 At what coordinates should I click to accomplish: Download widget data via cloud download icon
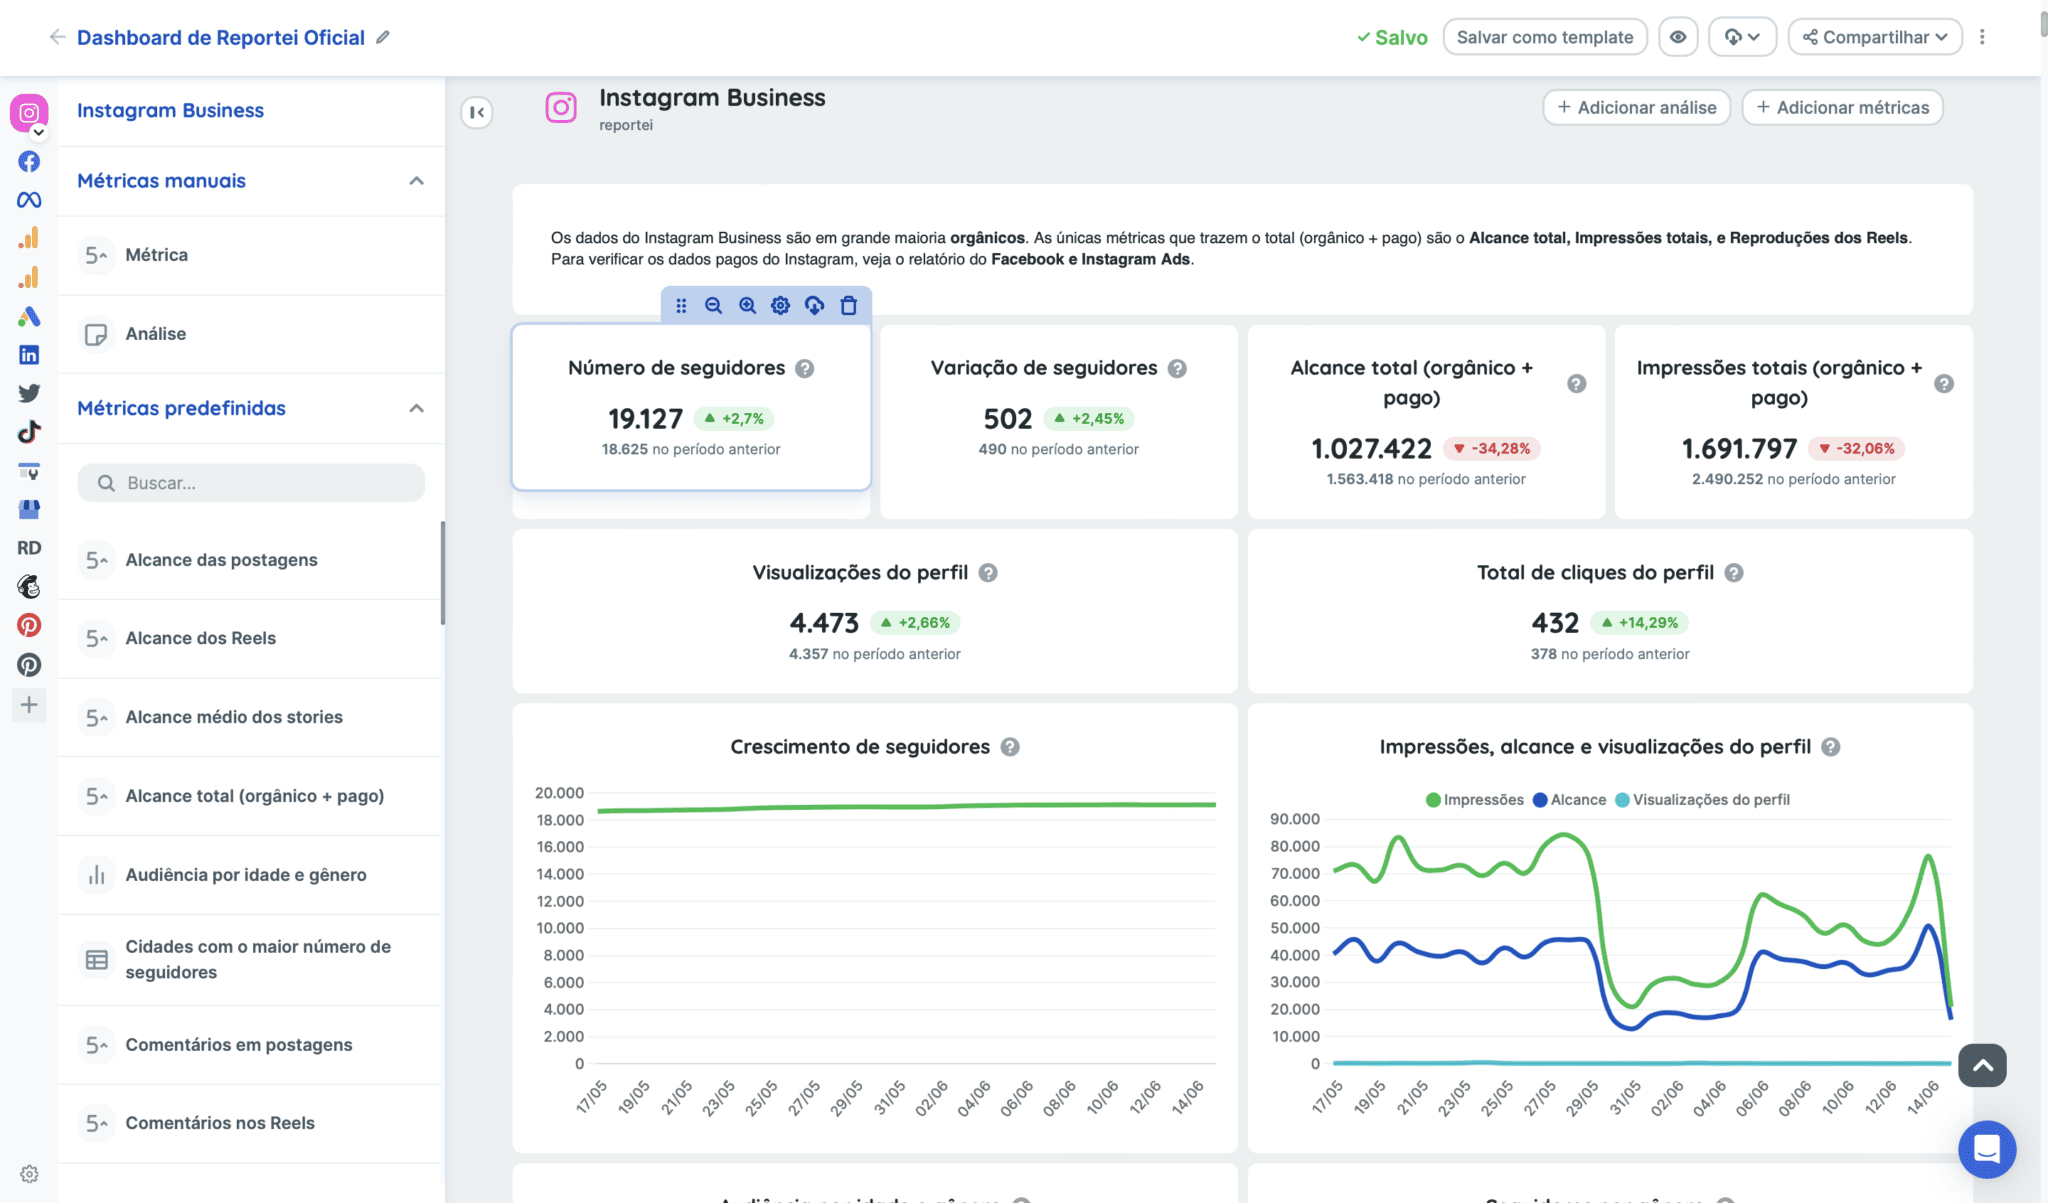[813, 306]
